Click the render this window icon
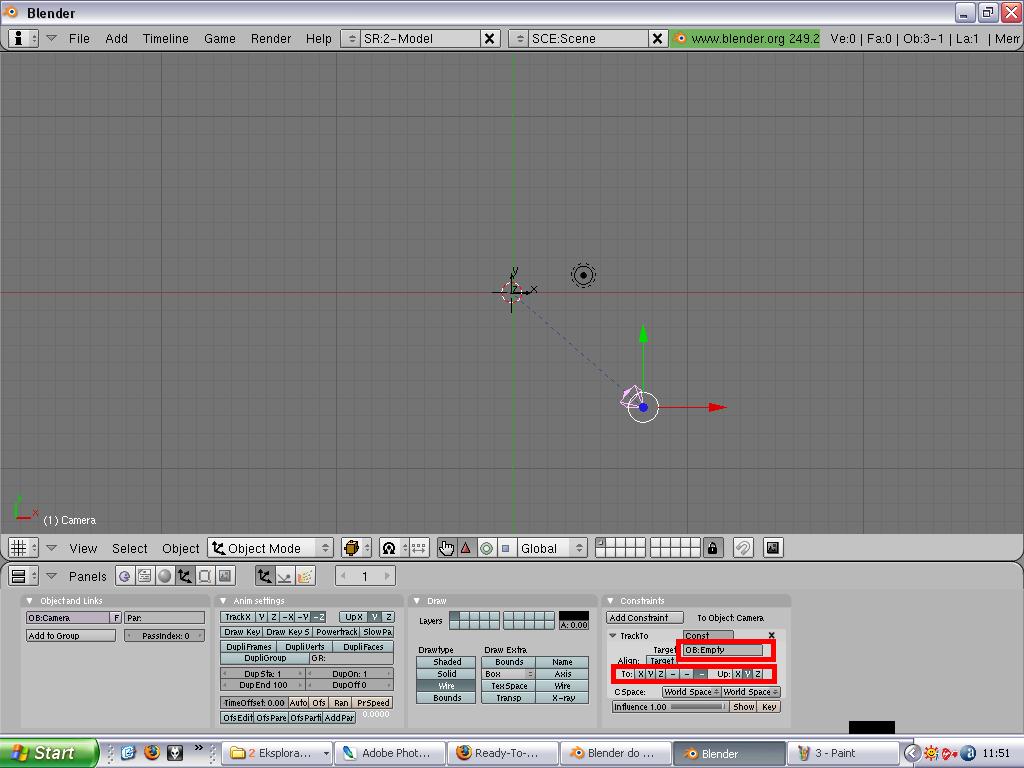1024x768 pixels. point(773,548)
